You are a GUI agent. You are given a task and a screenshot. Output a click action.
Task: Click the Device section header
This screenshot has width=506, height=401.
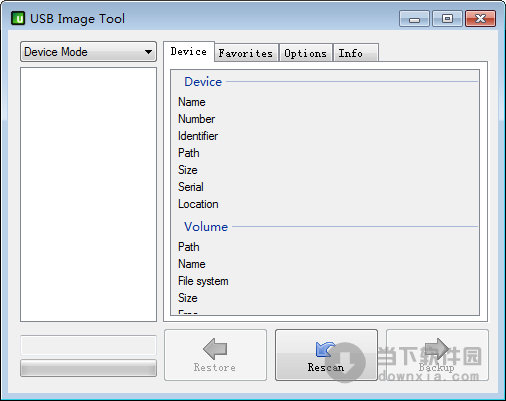point(203,82)
